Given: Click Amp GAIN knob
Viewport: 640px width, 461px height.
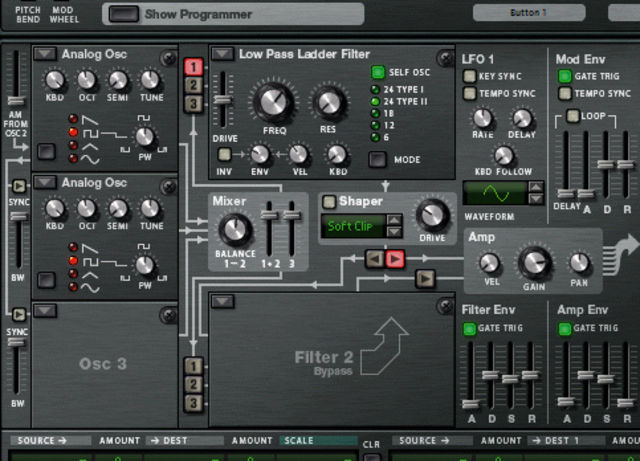Looking at the screenshot, I should tap(534, 263).
